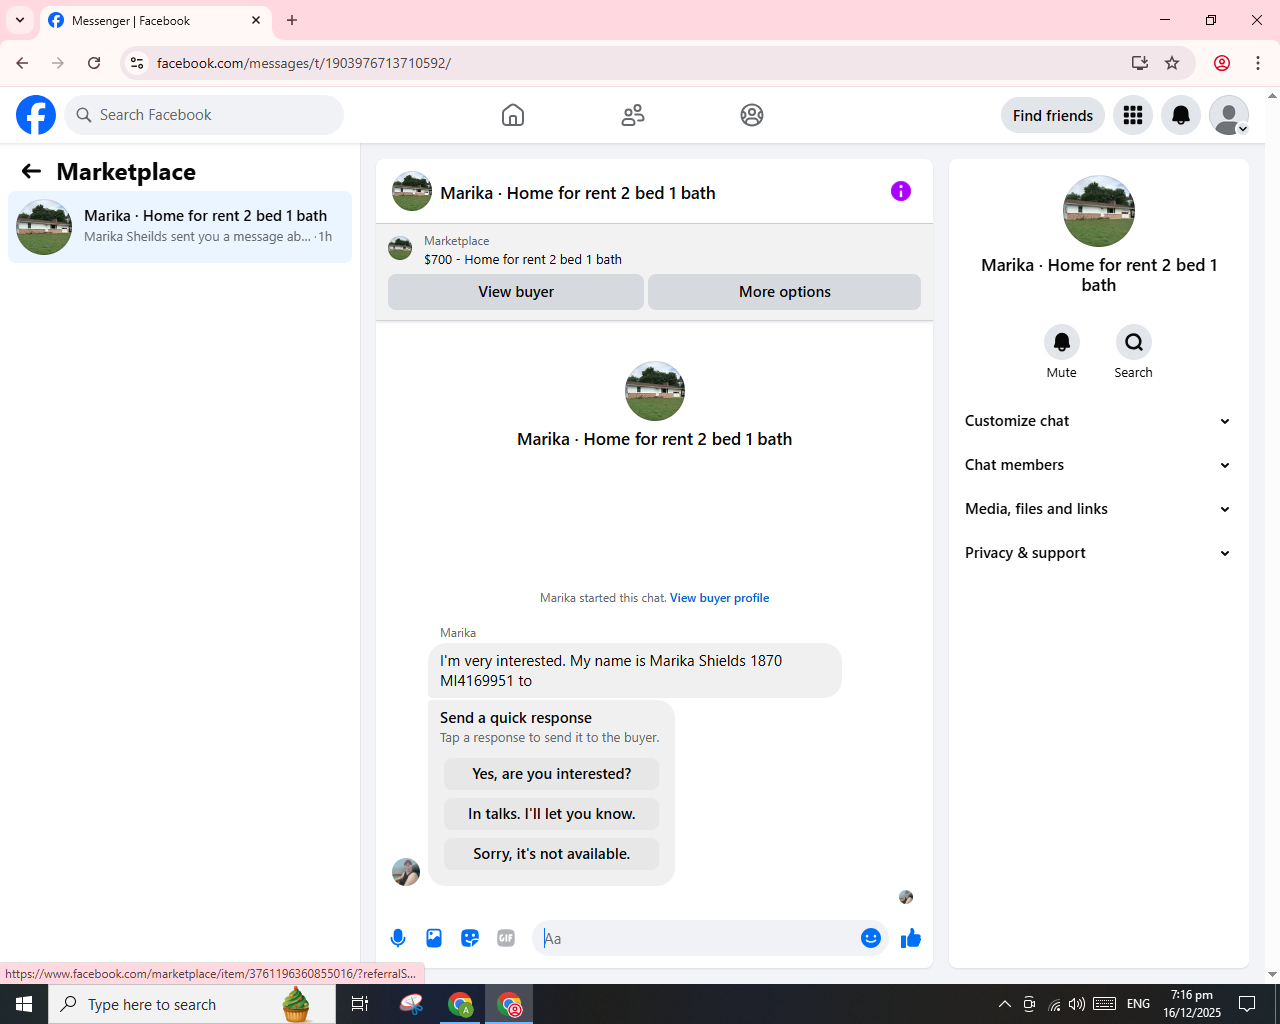This screenshot has width=1280, height=1024.
Task: Reload the page in the browser
Action: [94, 63]
